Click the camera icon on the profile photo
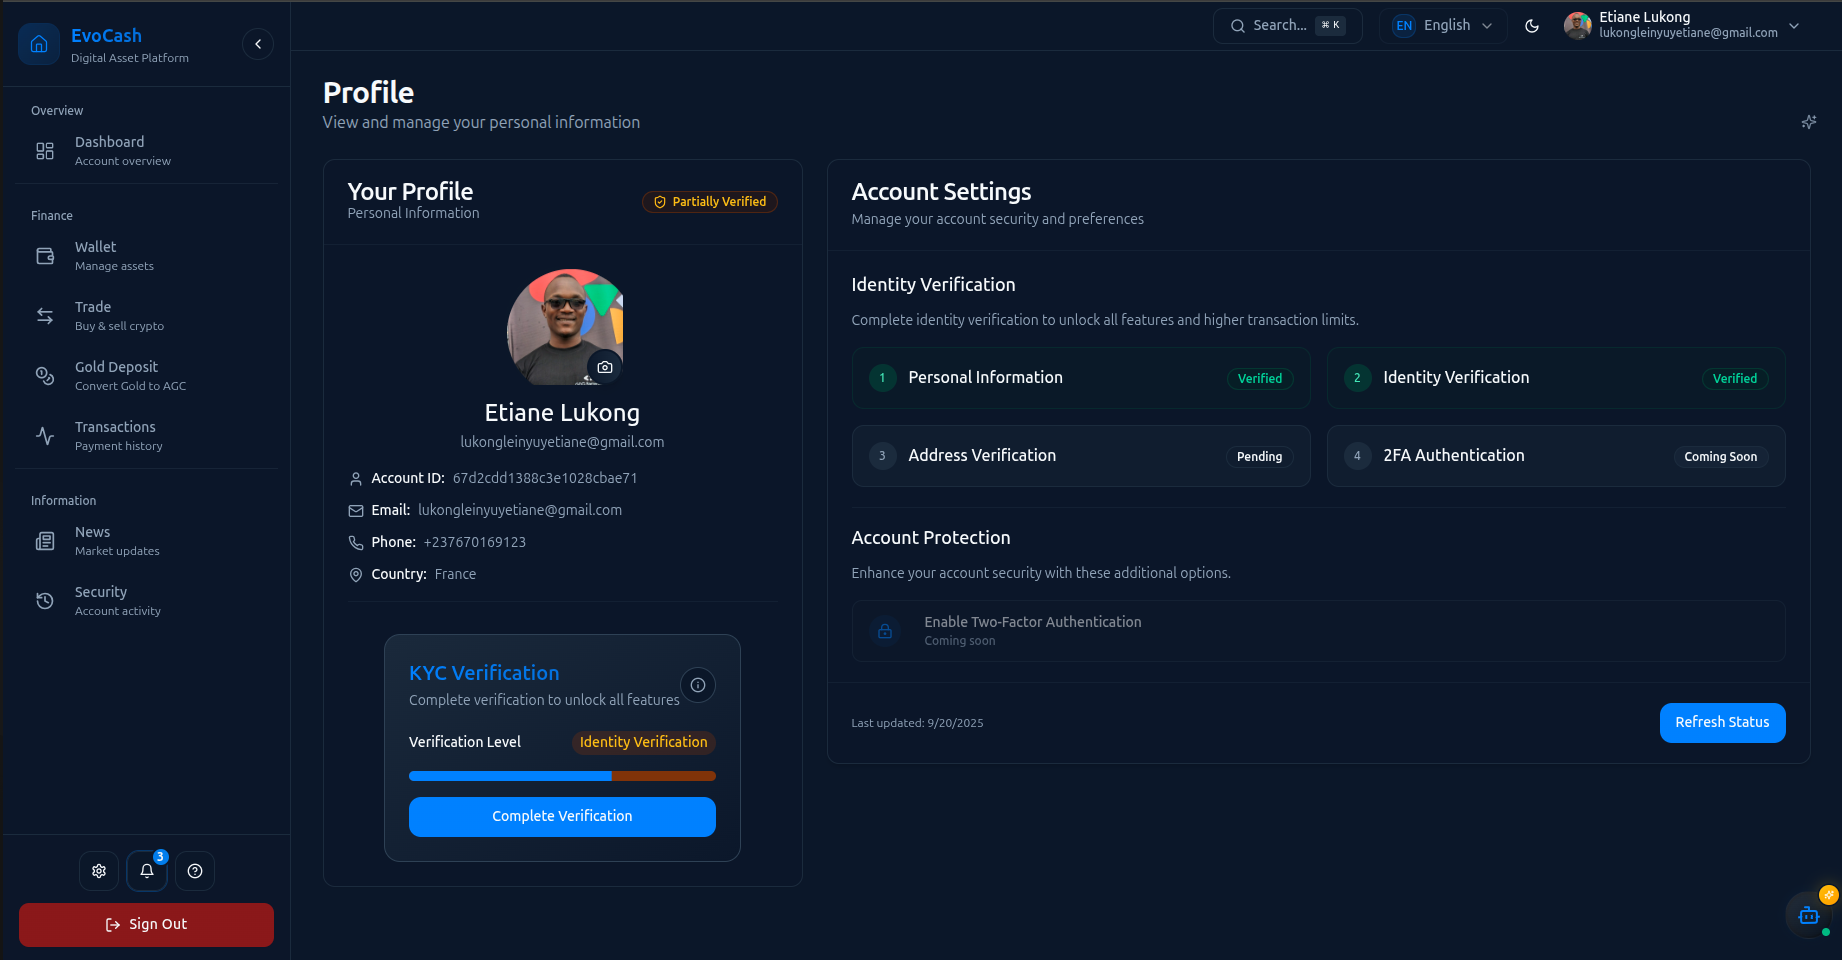This screenshot has height=960, width=1842. 605,367
